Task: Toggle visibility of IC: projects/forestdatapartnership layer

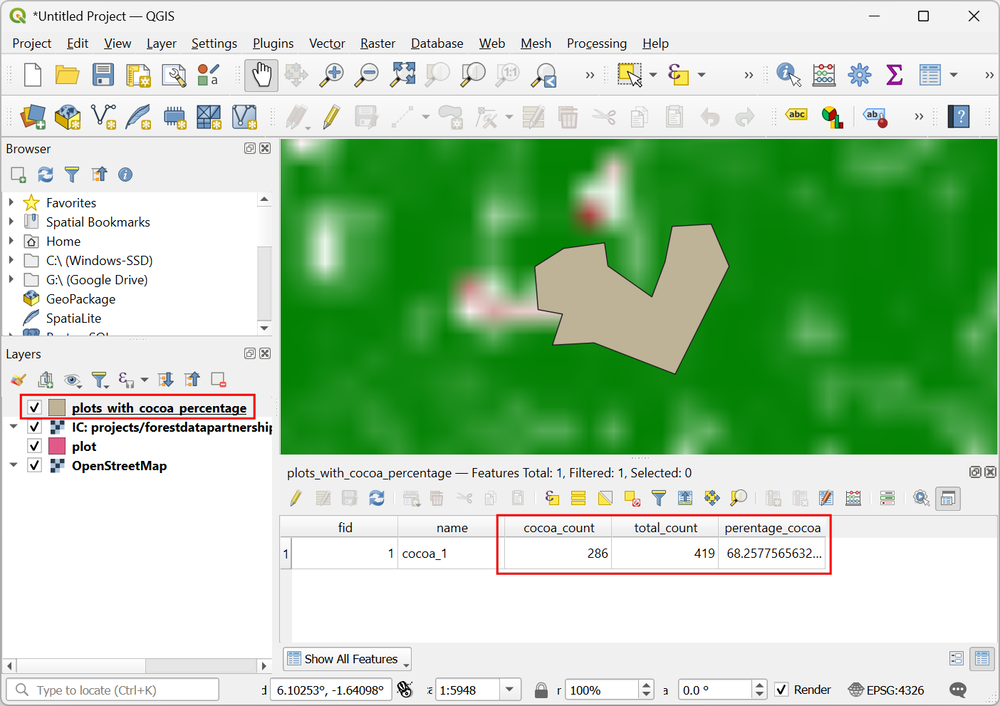Action: pos(34,427)
